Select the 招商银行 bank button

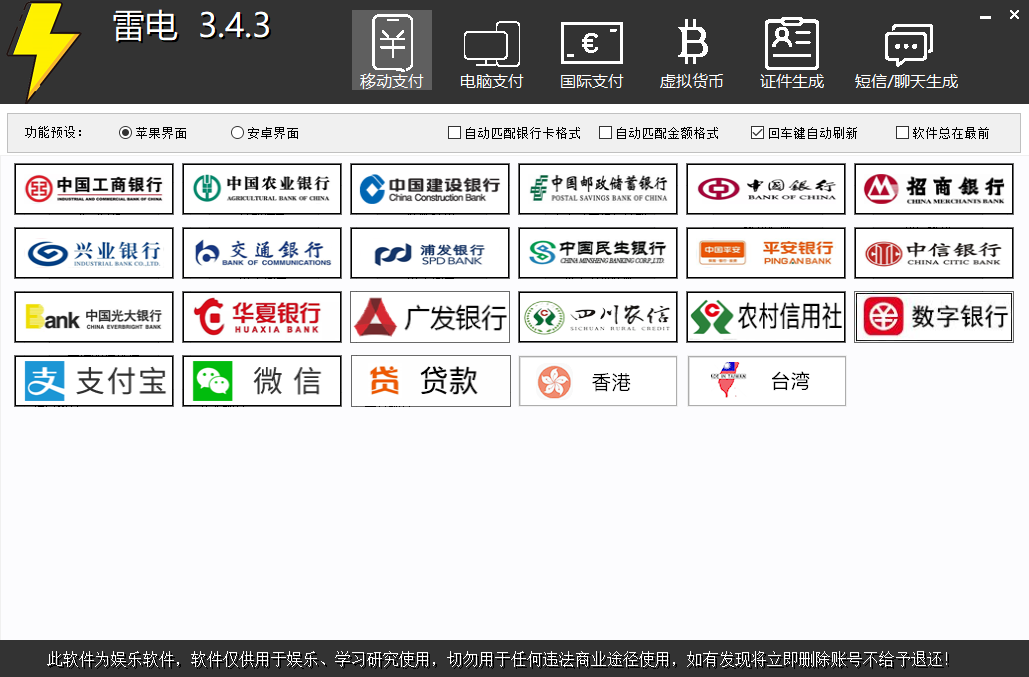[933, 189]
